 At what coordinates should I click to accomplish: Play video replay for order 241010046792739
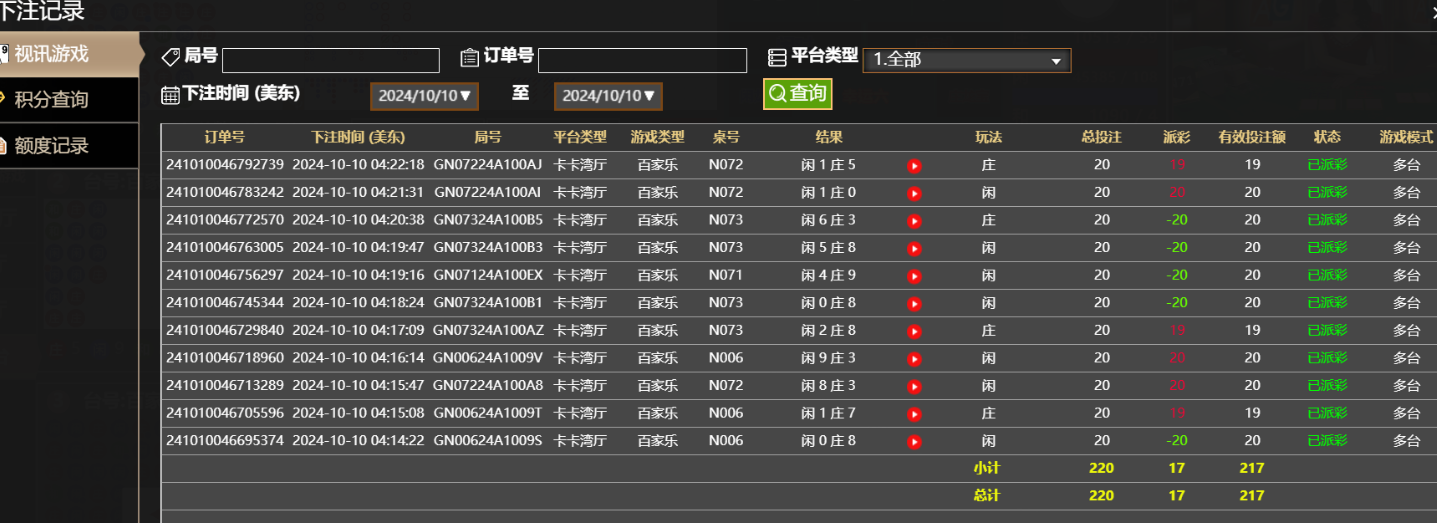(x=914, y=166)
